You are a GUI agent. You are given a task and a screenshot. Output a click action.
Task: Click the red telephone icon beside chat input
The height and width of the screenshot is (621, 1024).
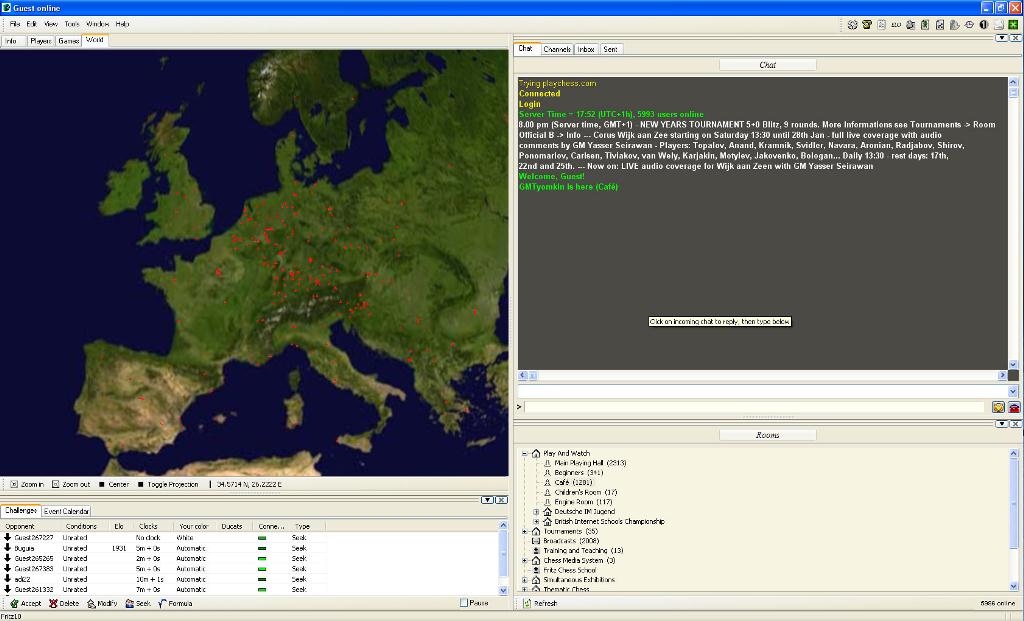[1014, 407]
